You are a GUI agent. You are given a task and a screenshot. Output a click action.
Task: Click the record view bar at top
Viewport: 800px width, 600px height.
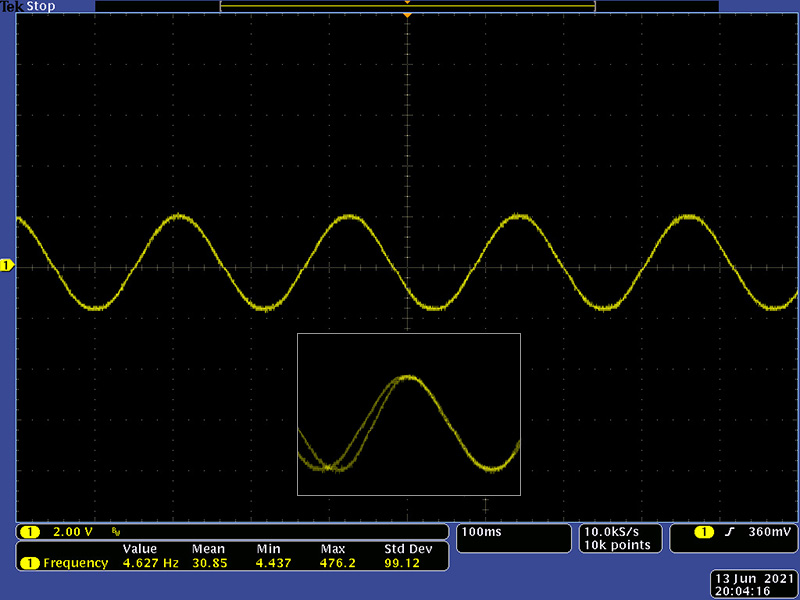click(x=407, y=6)
